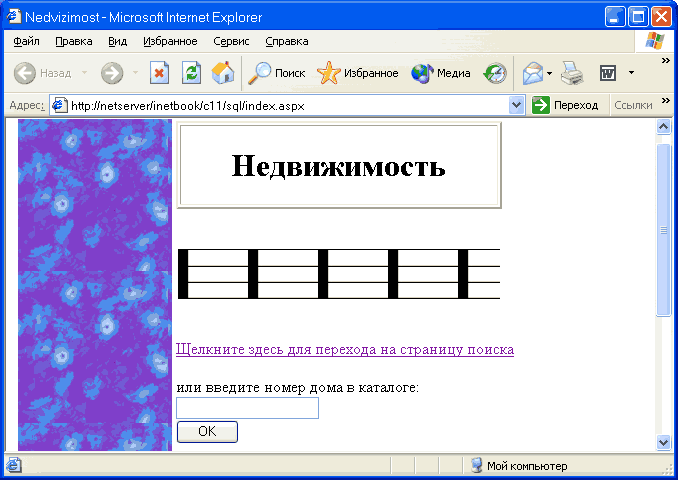Click the Недвижимость page heading
The width and height of the screenshot is (678, 480).
(339, 166)
